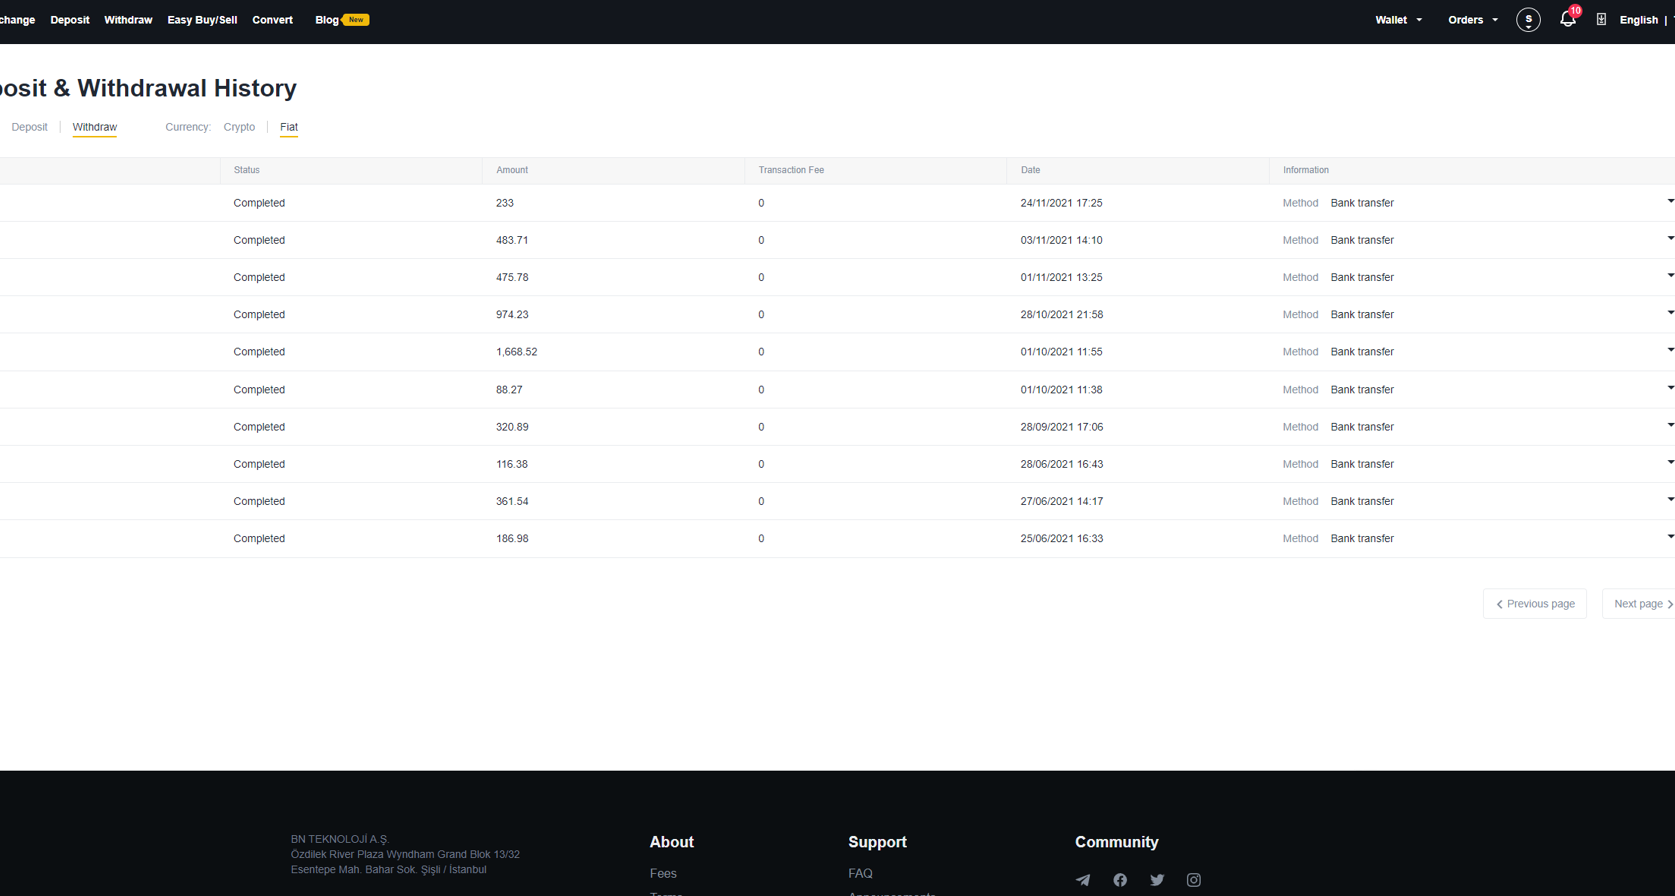Expand details of the 1,668.52 withdrawal row
The image size is (1675, 896).
pos(1669,351)
